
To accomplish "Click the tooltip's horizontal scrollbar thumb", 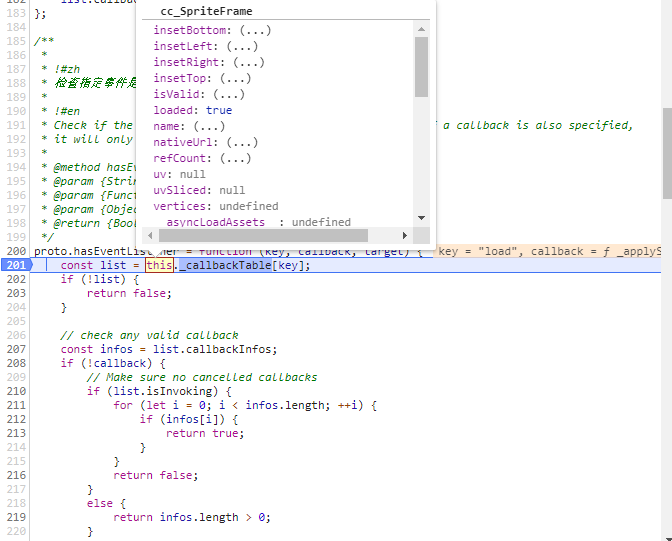I will coord(263,235).
